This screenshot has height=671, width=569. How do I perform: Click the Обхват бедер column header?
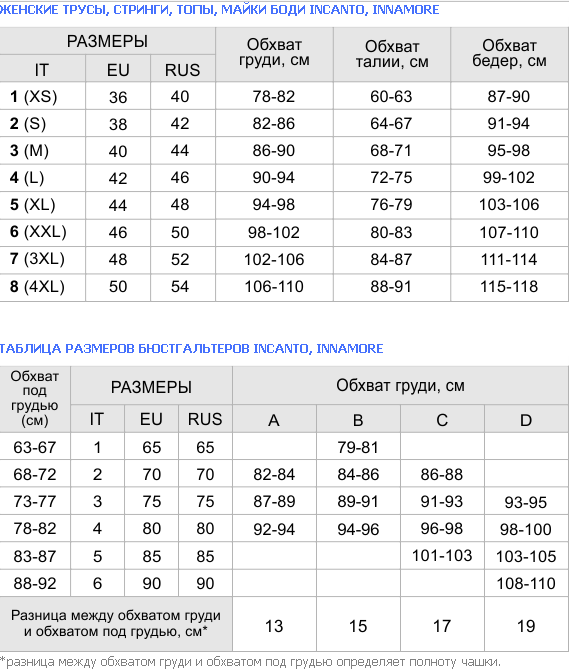tap(509, 54)
